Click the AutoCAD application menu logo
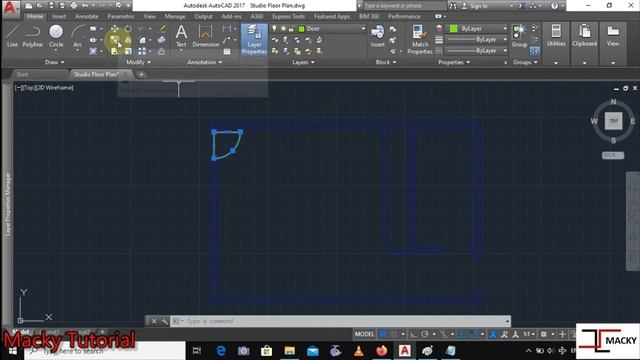Image resolution: width=640 pixels, height=360 pixels. 10,8
